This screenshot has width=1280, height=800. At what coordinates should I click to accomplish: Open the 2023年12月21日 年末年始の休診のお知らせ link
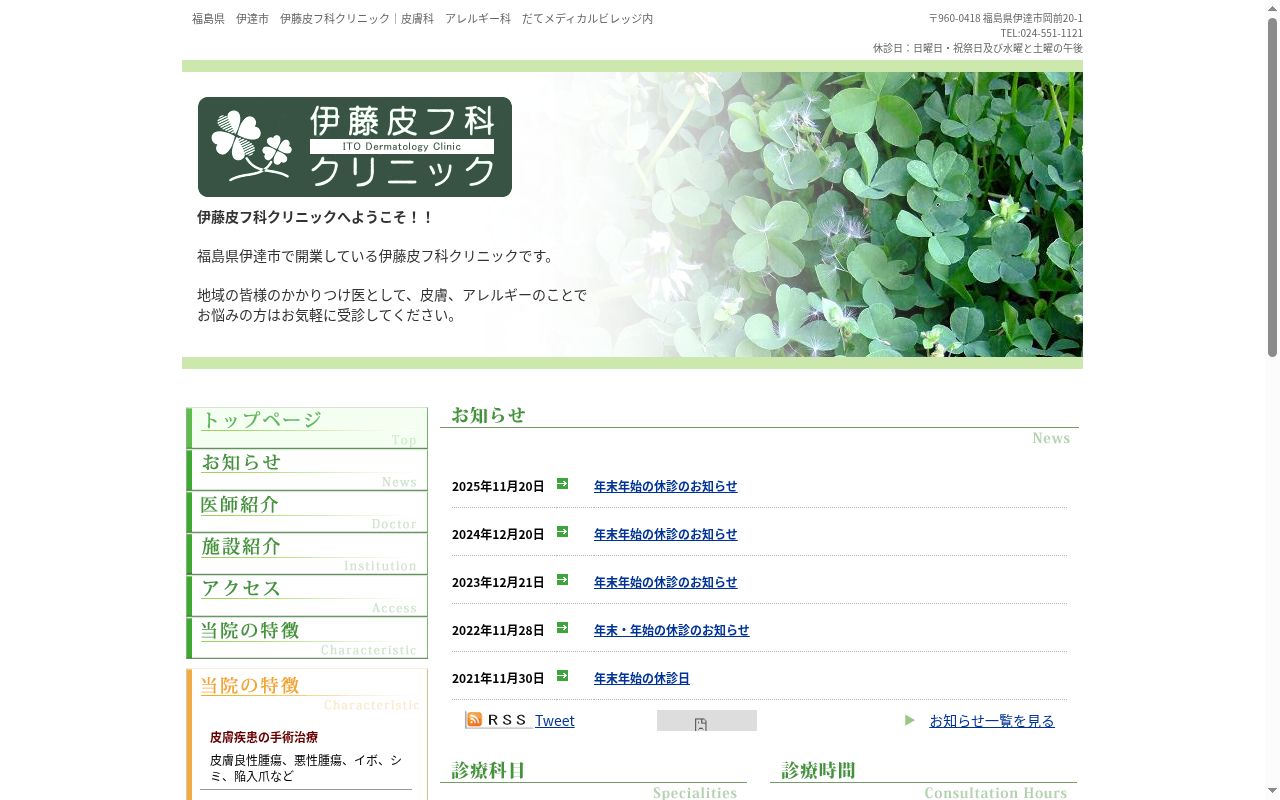665,582
